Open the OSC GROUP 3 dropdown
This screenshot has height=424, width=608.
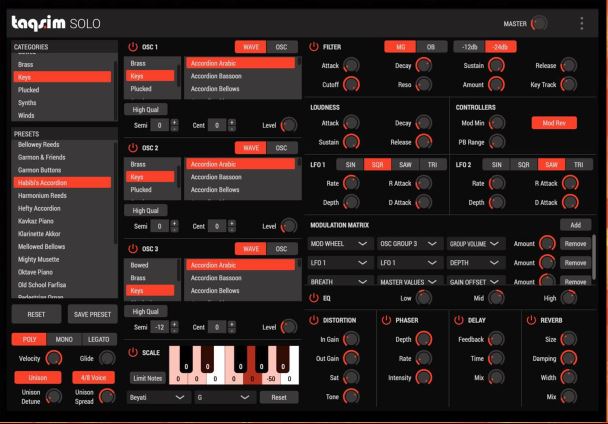point(409,244)
